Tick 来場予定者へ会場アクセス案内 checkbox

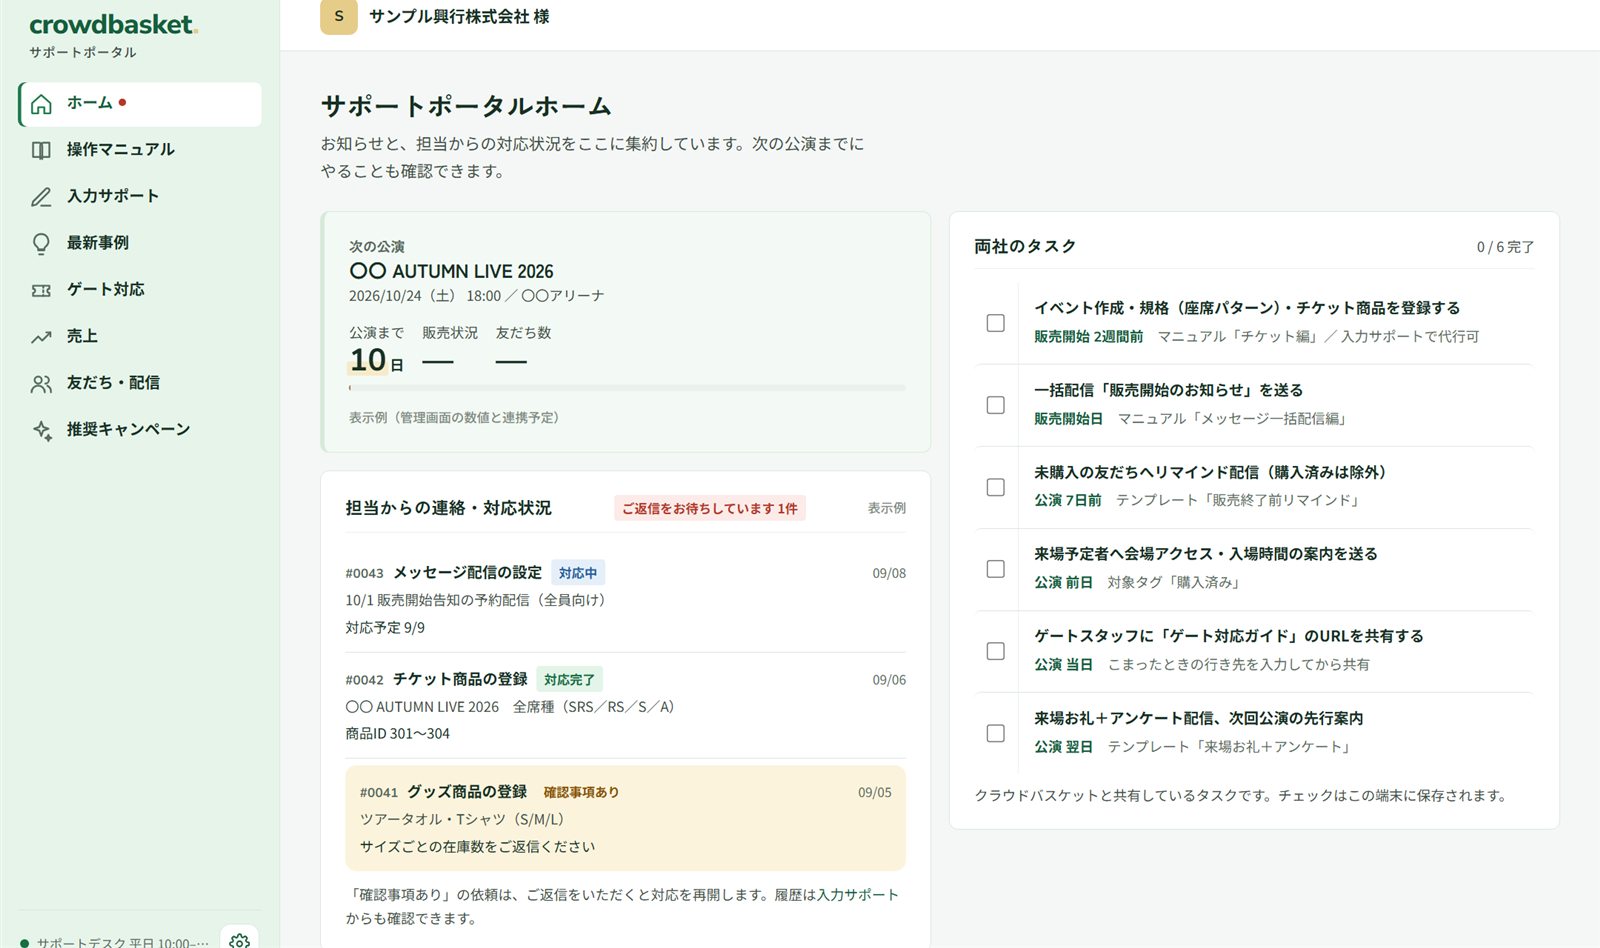tap(995, 569)
